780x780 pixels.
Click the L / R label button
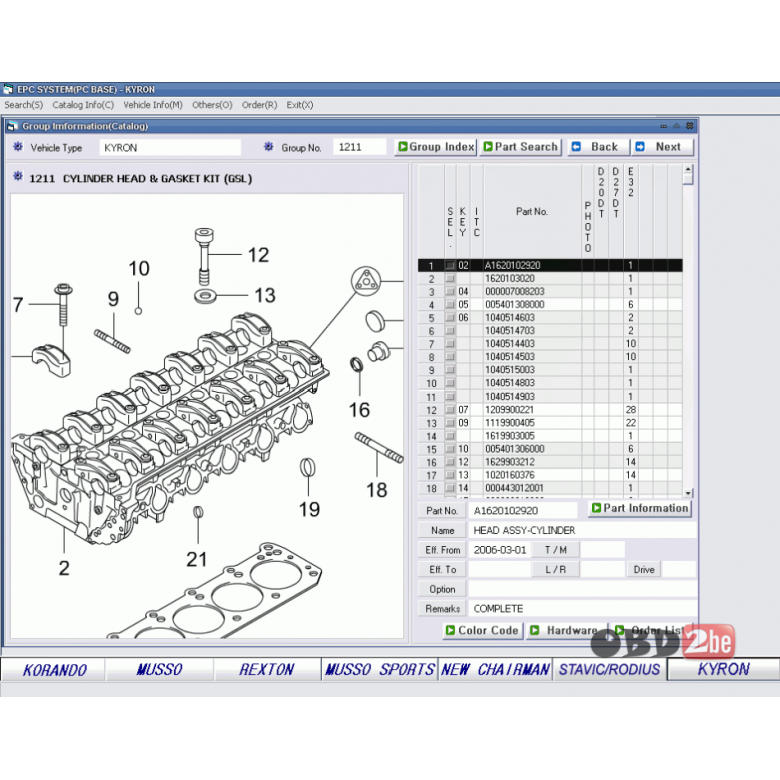(556, 570)
